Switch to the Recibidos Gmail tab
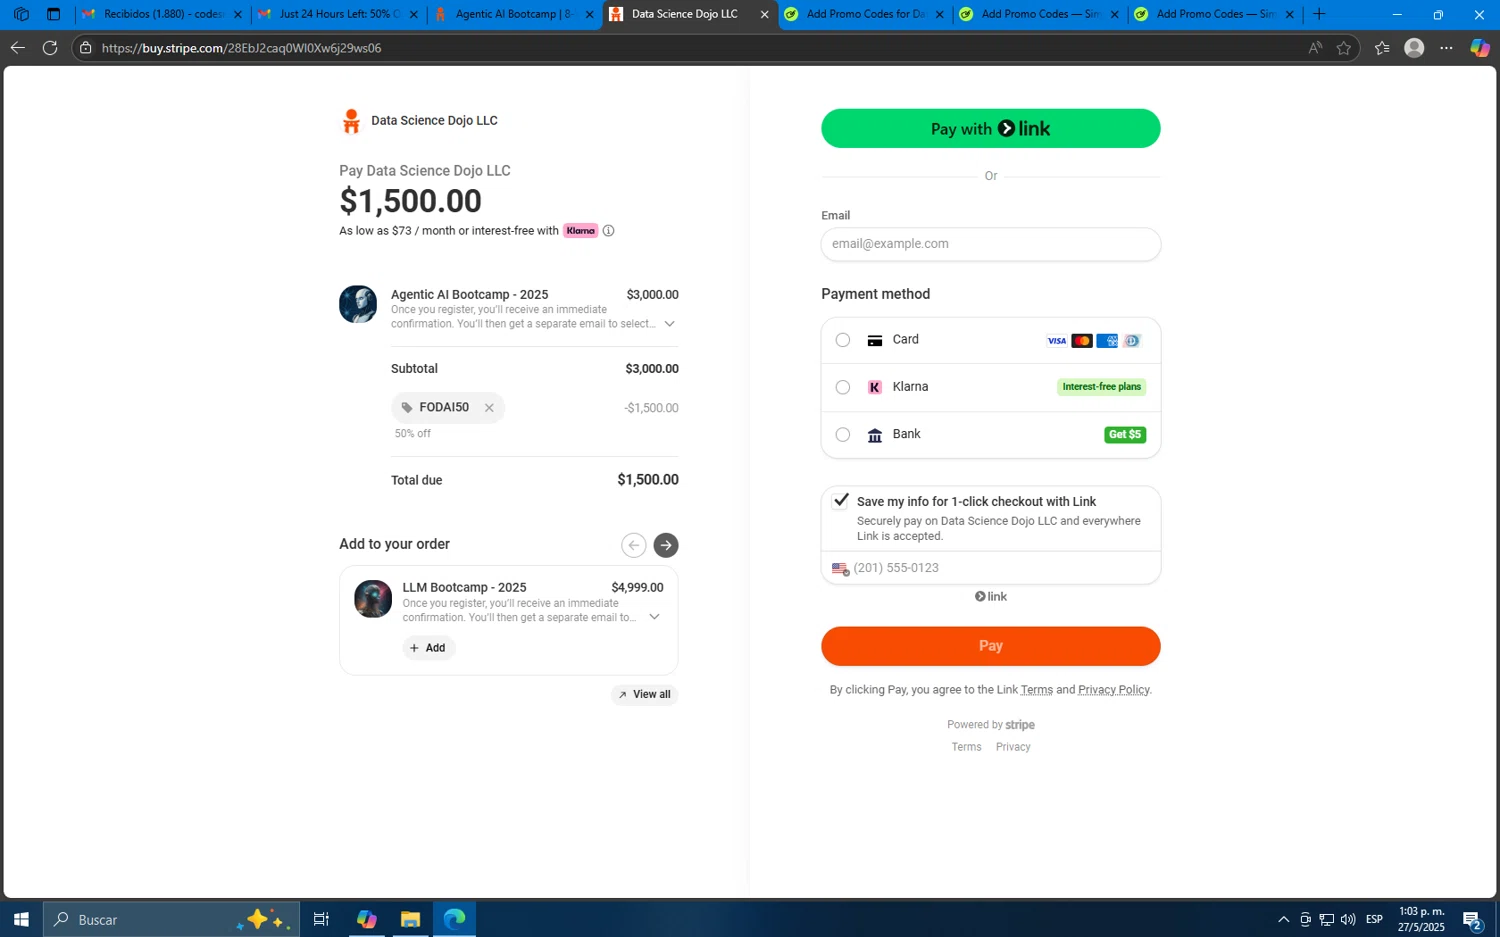The image size is (1500, 937). tap(162, 15)
